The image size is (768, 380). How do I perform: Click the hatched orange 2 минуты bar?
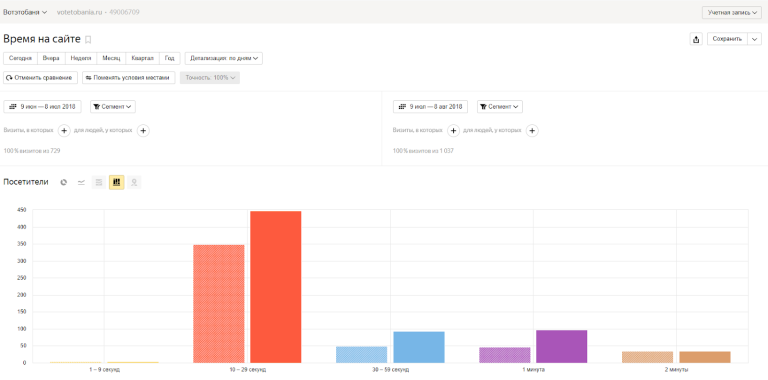pos(648,357)
